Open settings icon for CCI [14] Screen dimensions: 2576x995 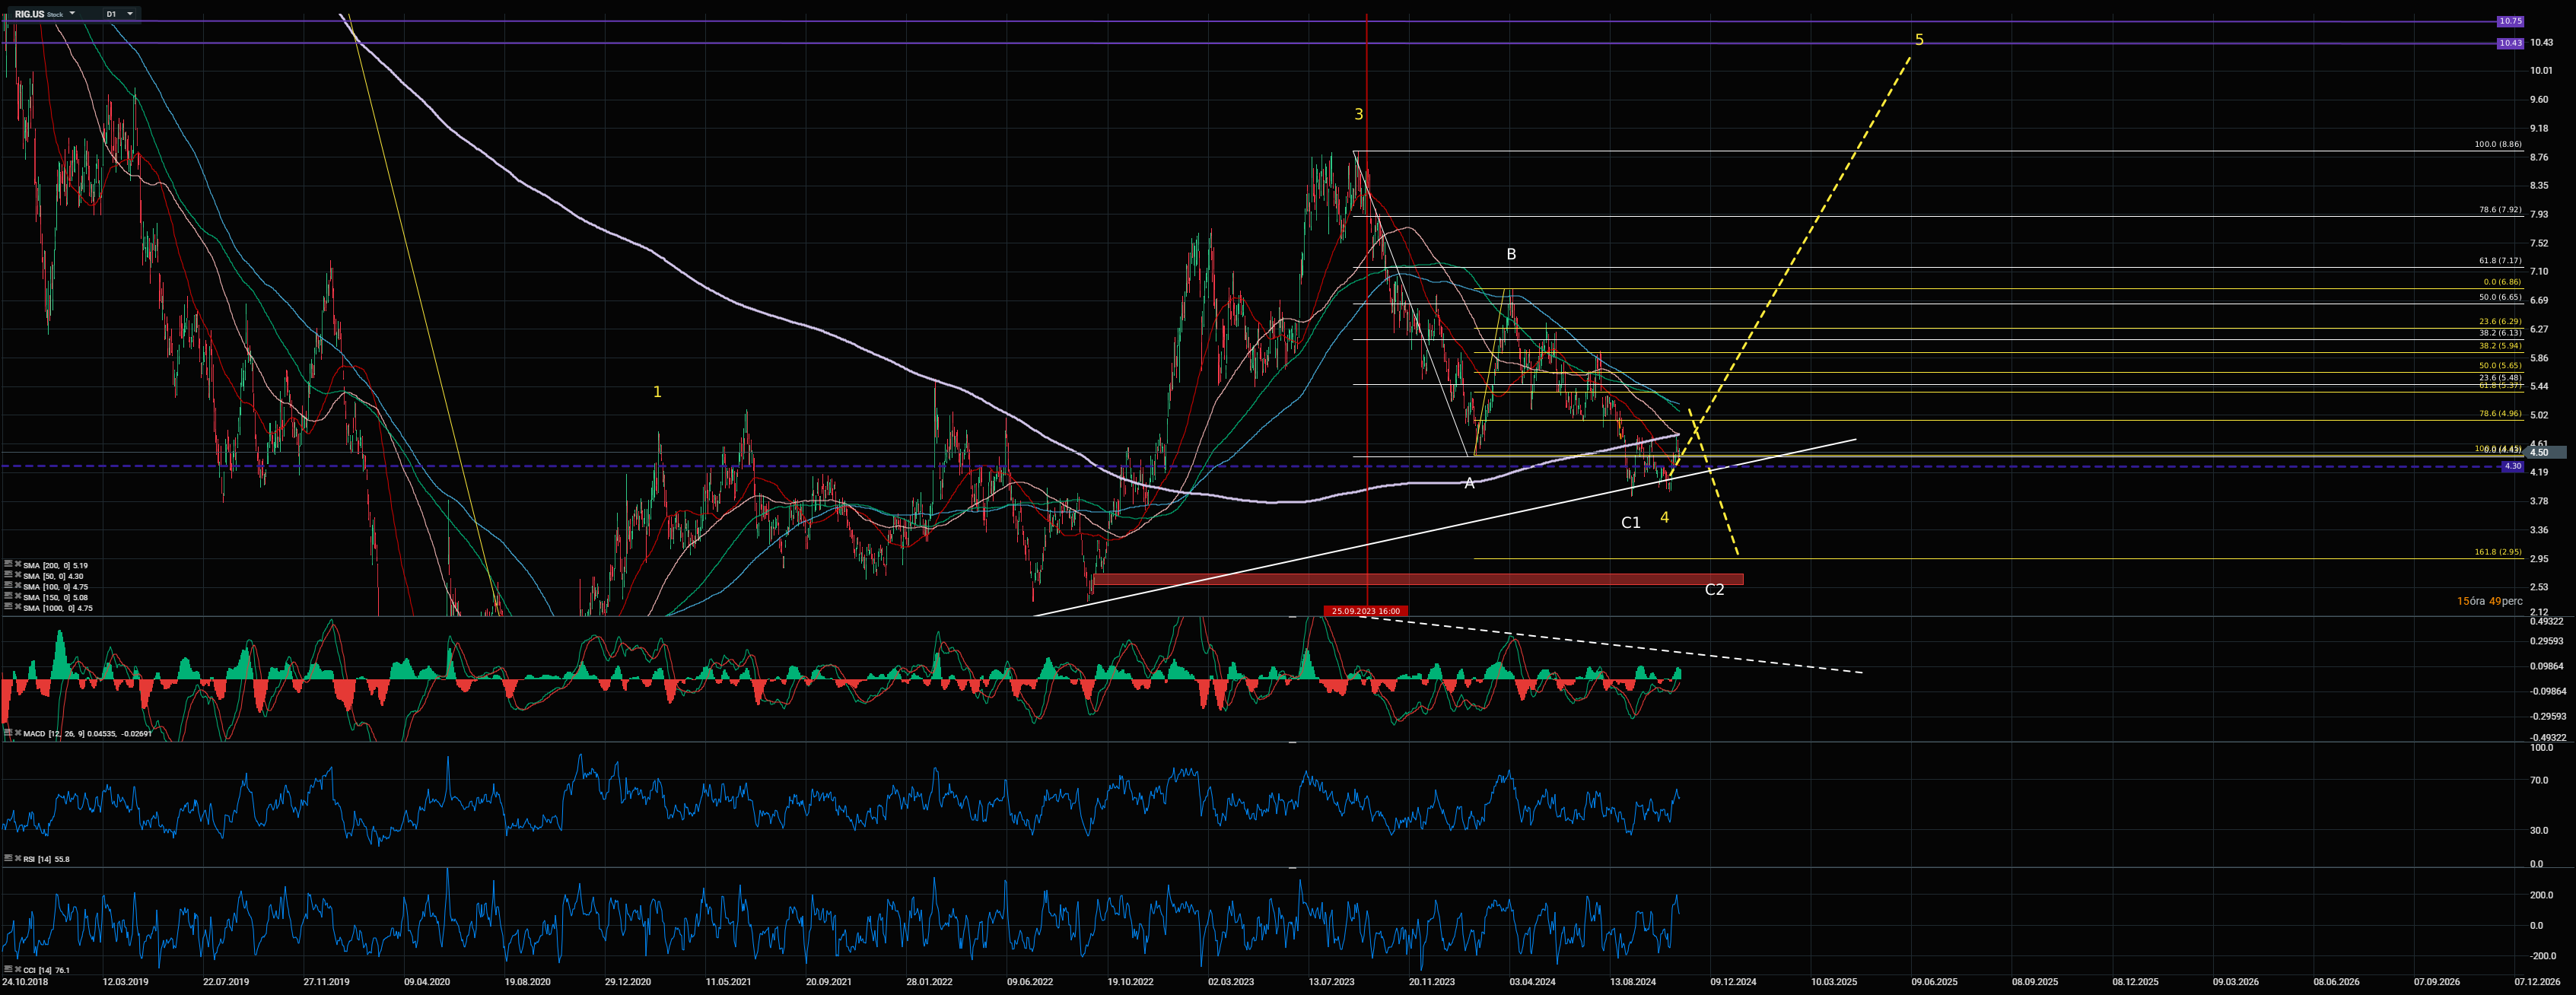click(x=8, y=969)
